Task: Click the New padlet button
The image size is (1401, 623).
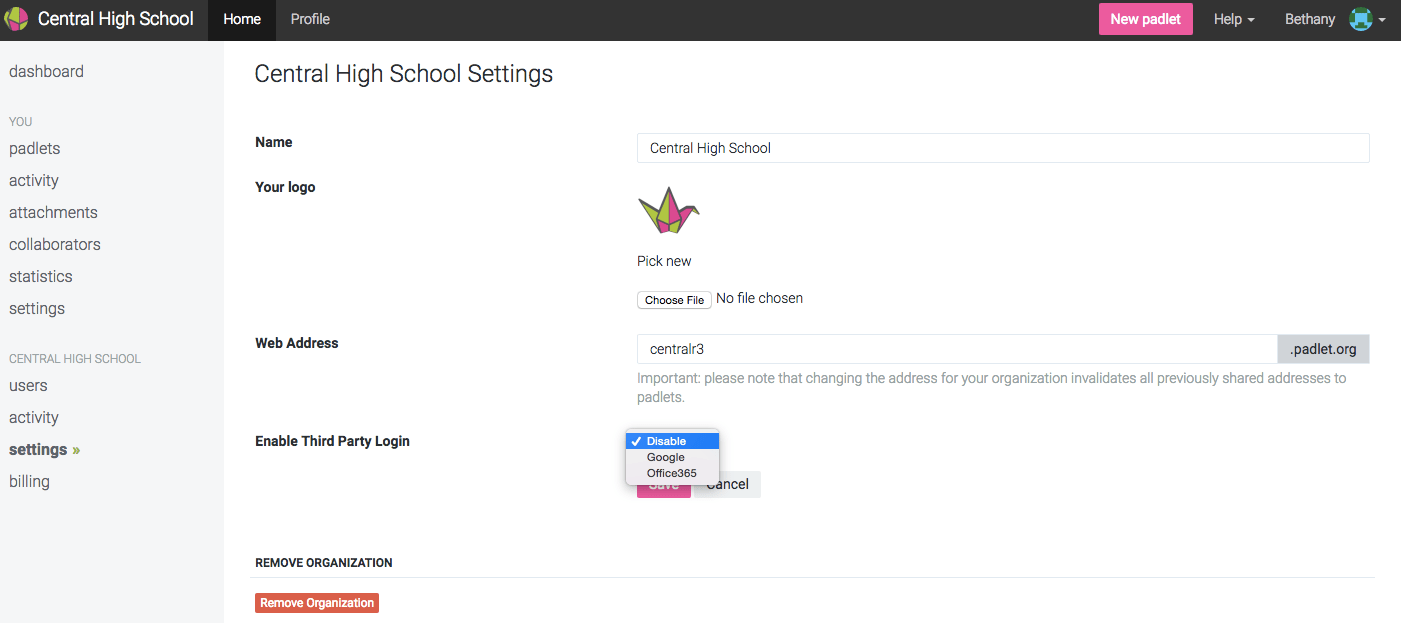Action: (1145, 19)
